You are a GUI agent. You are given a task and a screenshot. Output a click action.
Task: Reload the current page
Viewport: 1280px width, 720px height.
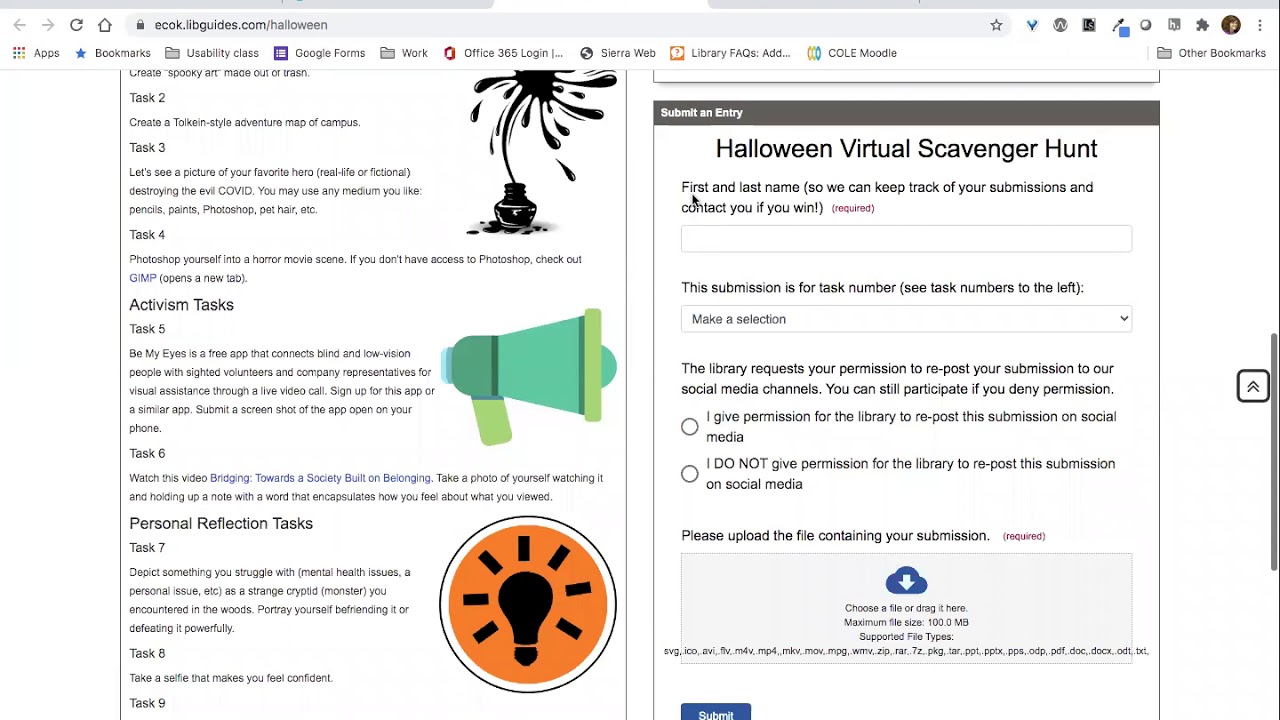[76, 25]
